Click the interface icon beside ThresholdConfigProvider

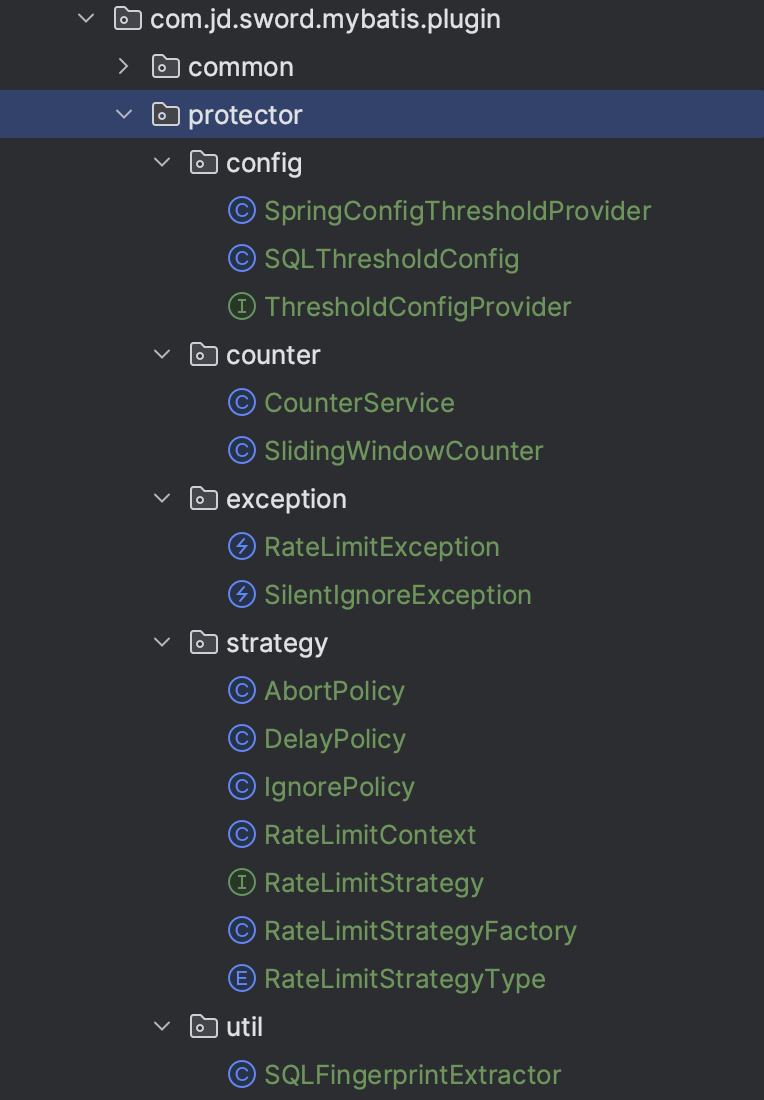point(241,307)
